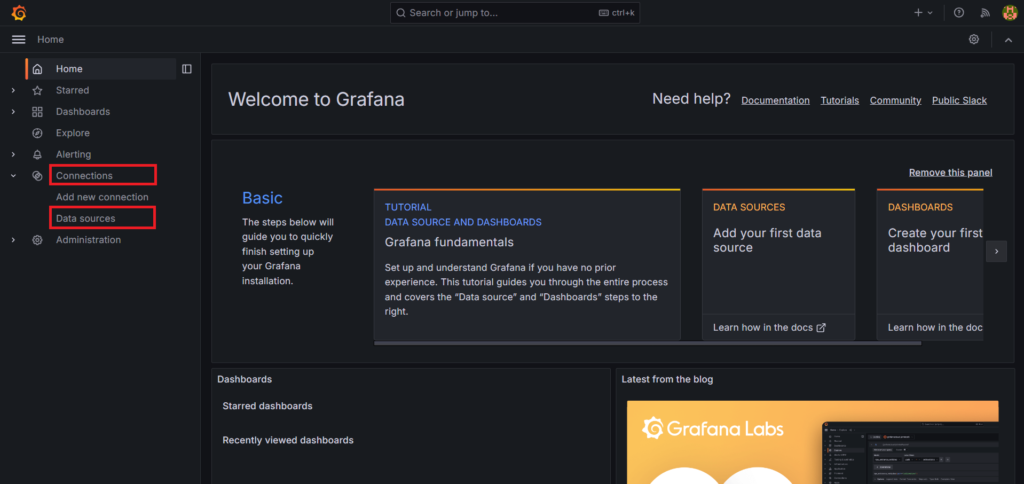Viewport: 1024px width, 484px height.
Task: Click the plus new item icon
Action: pos(918,12)
